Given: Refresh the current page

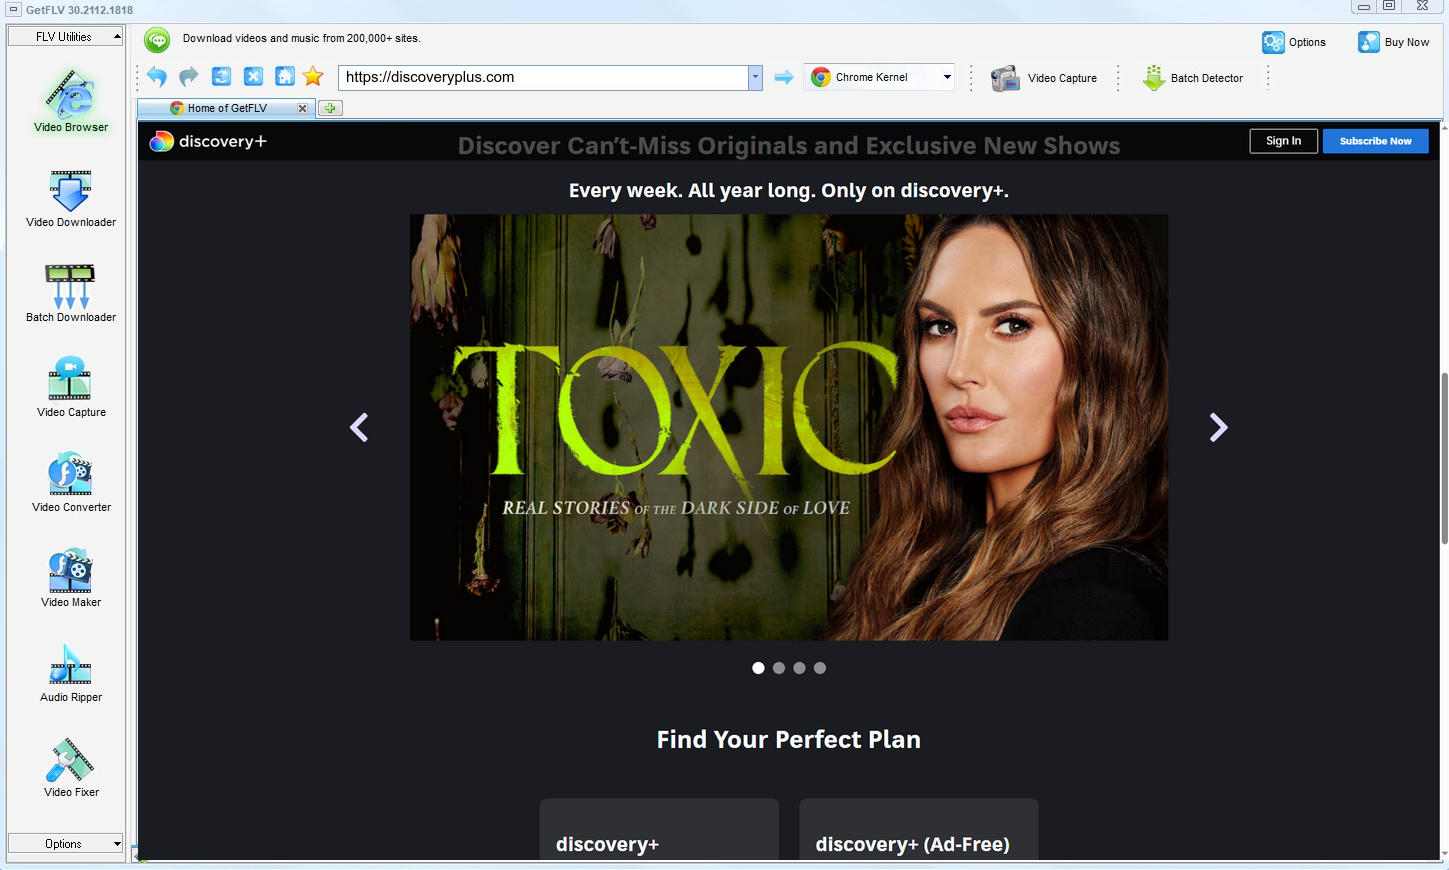Looking at the screenshot, I should (221, 77).
